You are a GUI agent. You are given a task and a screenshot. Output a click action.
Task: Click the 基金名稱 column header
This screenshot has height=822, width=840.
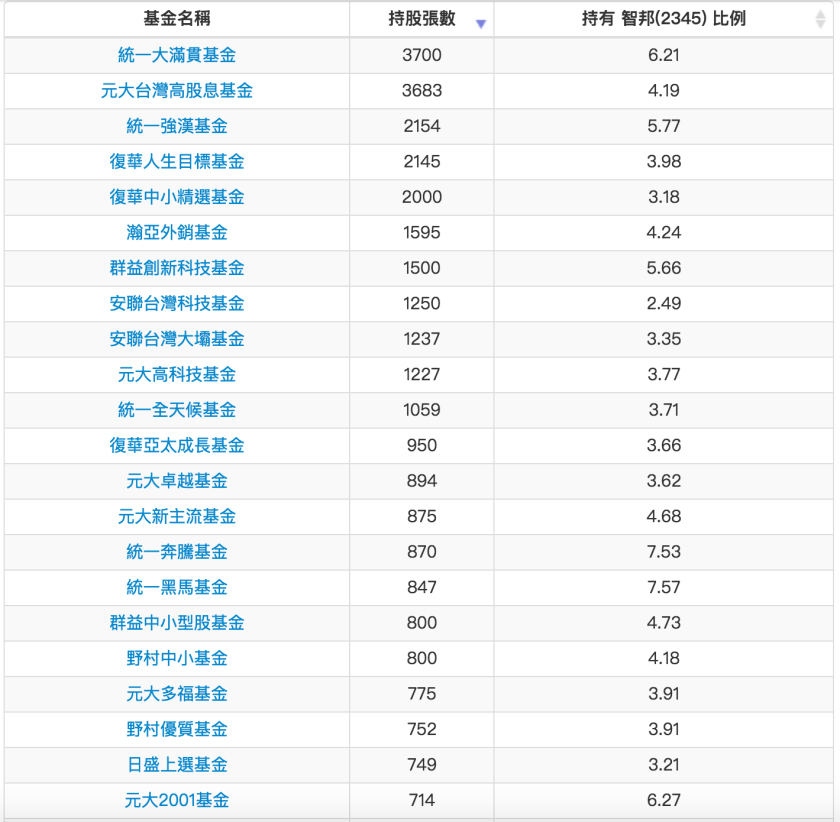[176, 20]
